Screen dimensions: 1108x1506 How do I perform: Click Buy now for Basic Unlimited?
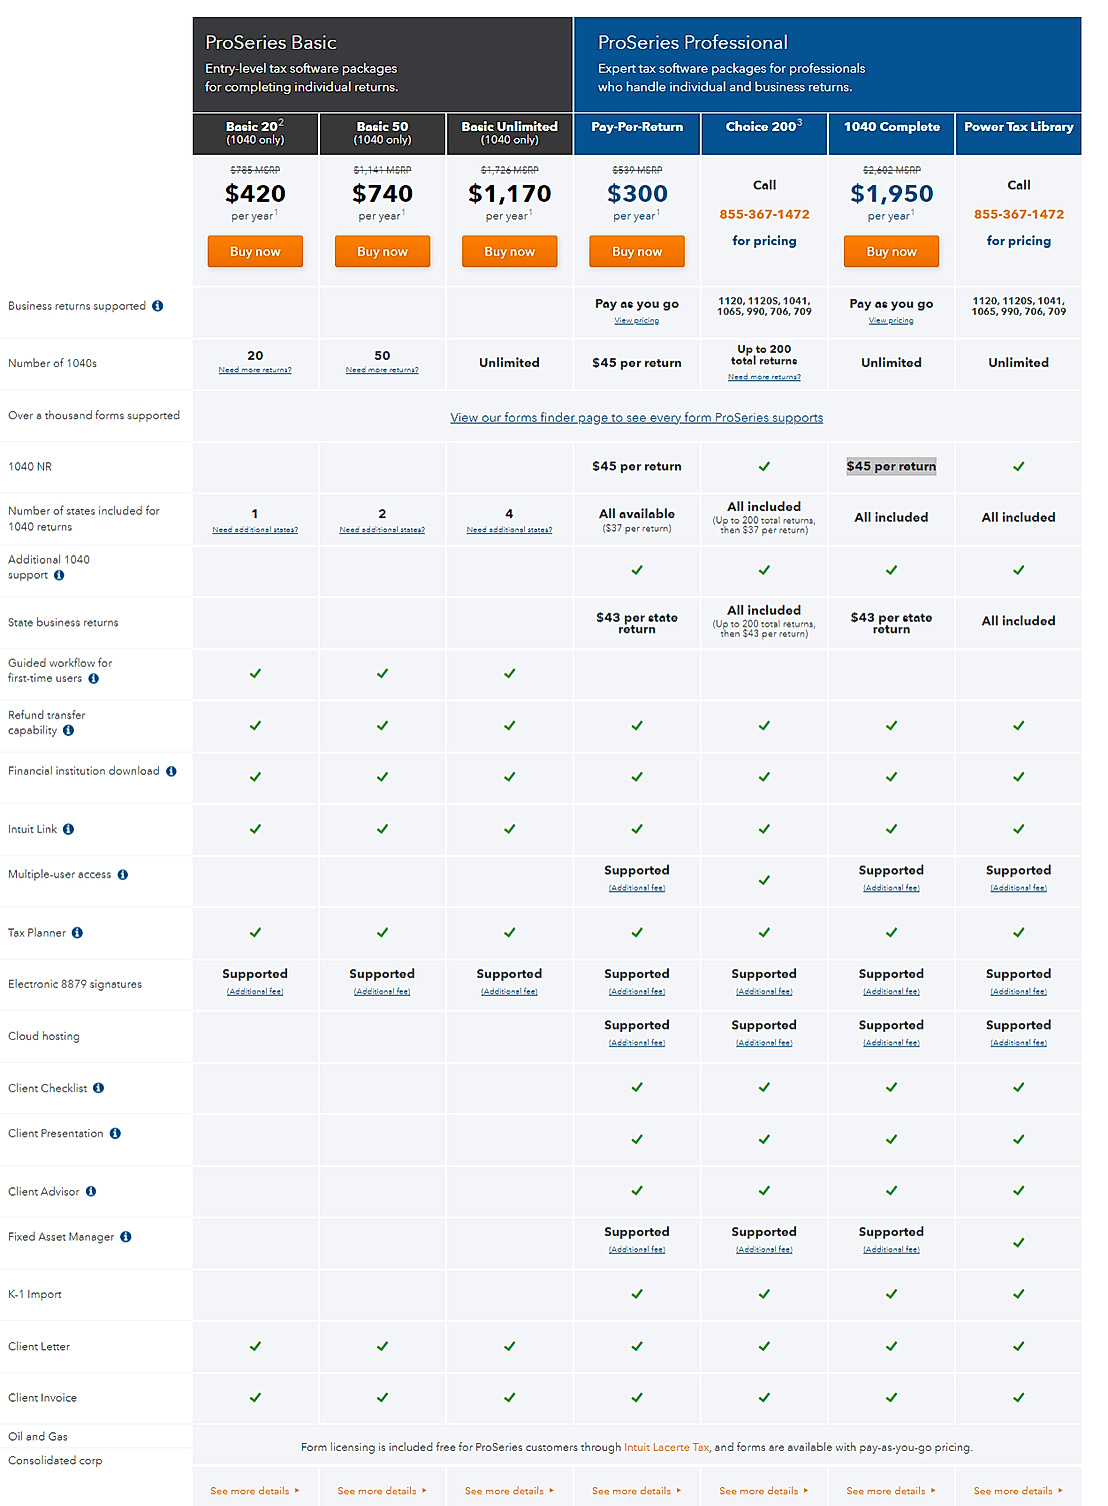(509, 251)
